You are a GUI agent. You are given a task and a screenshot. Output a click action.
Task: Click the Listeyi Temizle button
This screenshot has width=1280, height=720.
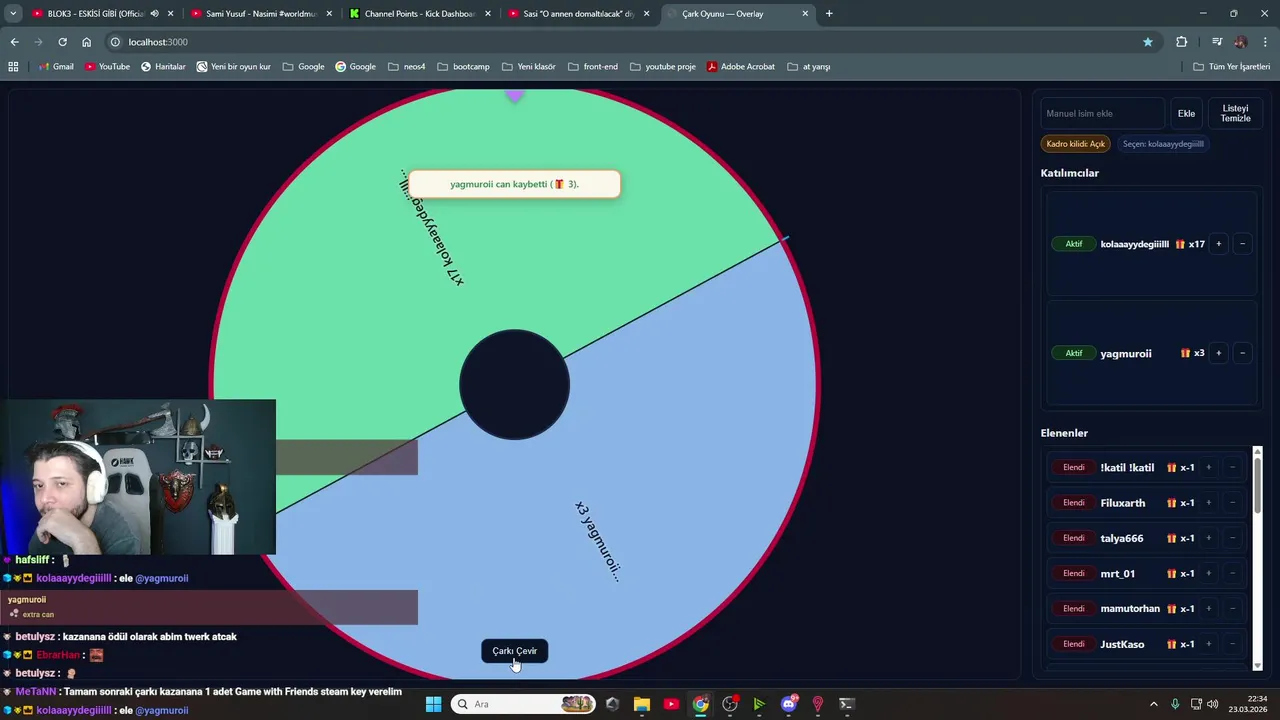1235,113
